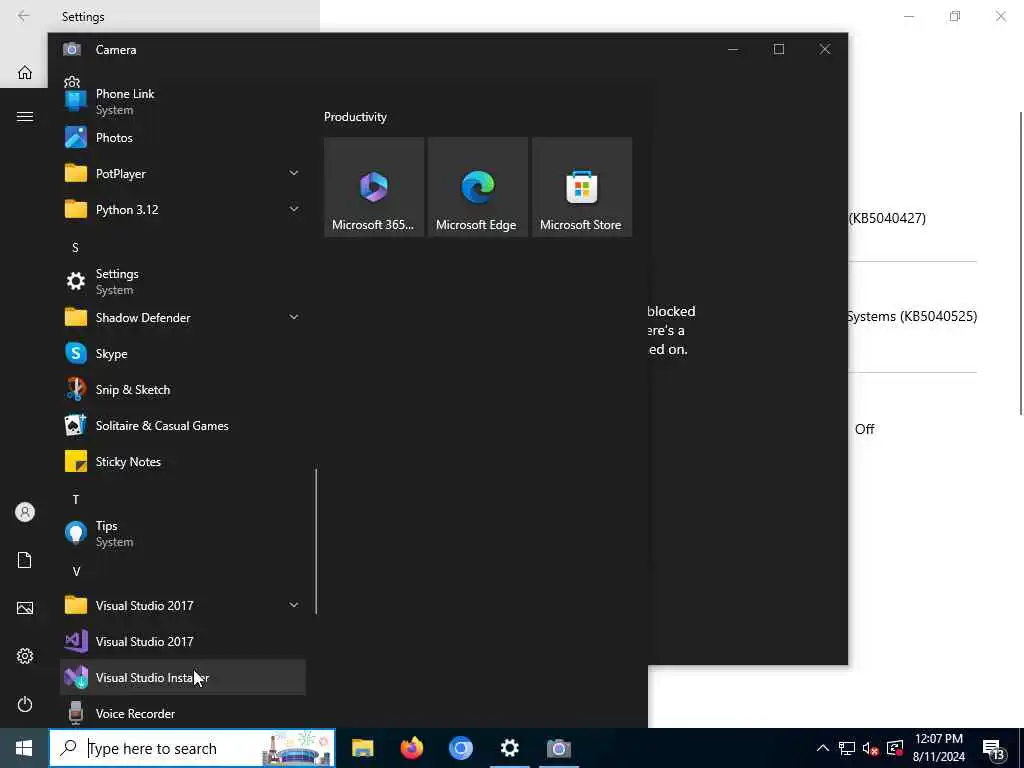Screen dimensions: 1024x768
Task: Open Documents icon in Start sidebar
Action: point(25,560)
